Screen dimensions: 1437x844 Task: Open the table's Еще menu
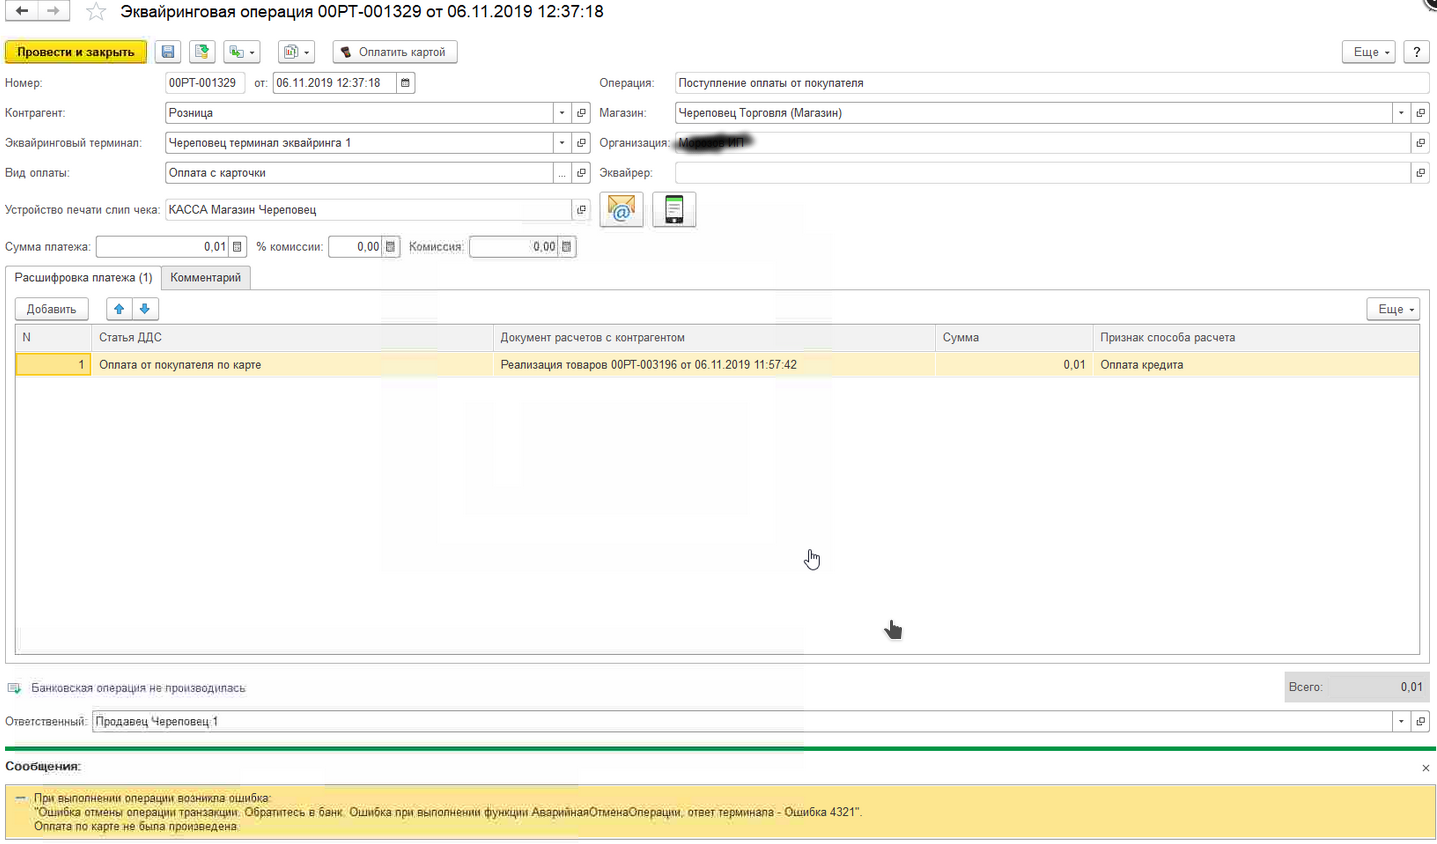[1393, 309]
